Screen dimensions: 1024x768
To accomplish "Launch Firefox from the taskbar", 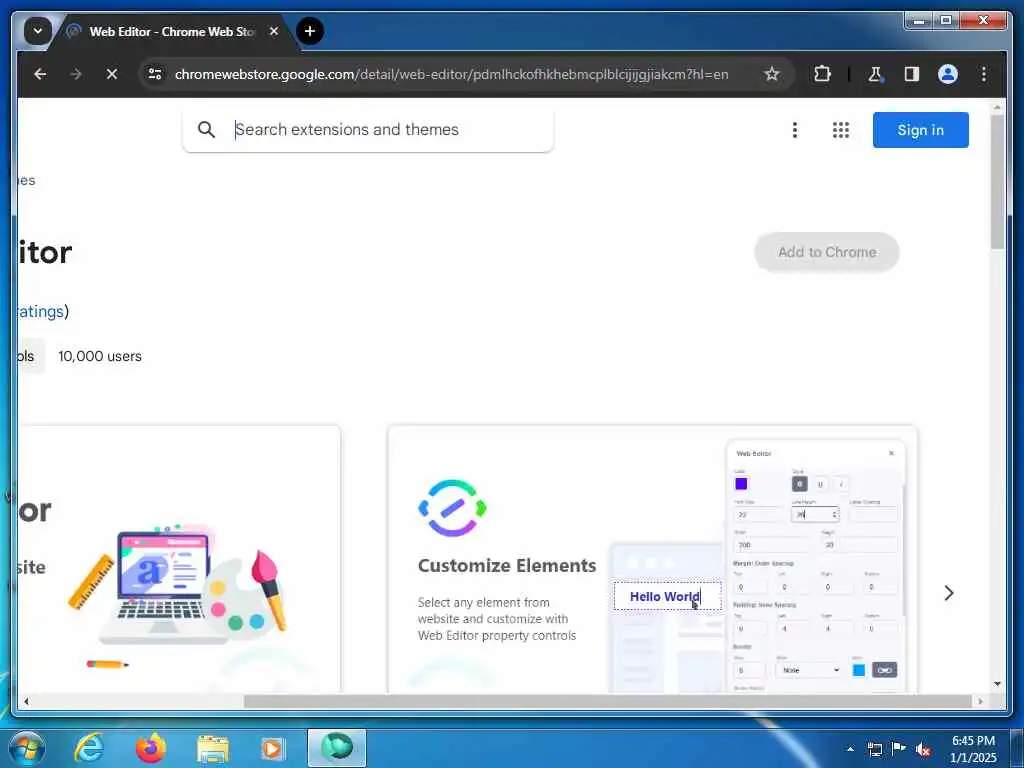I will pyautogui.click(x=151, y=748).
